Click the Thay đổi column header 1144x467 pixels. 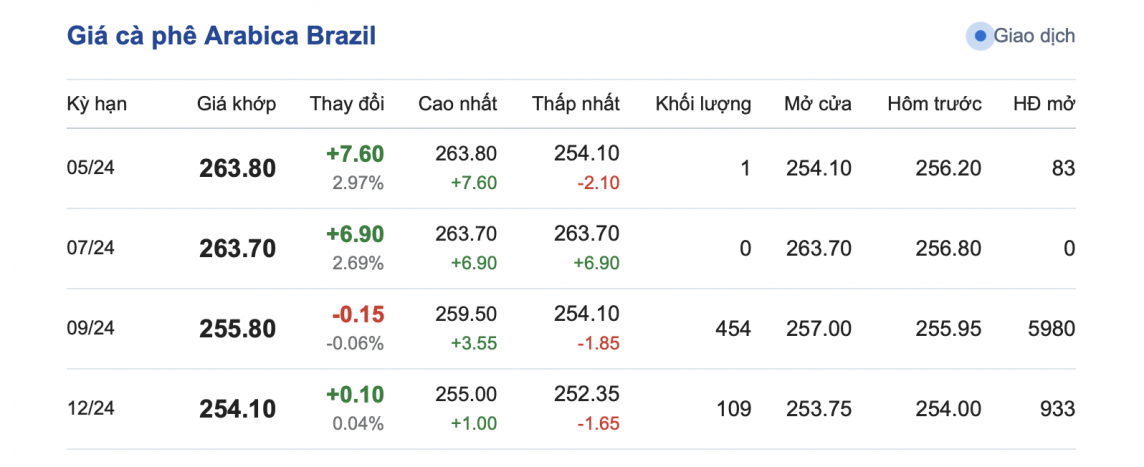[347, 104]
